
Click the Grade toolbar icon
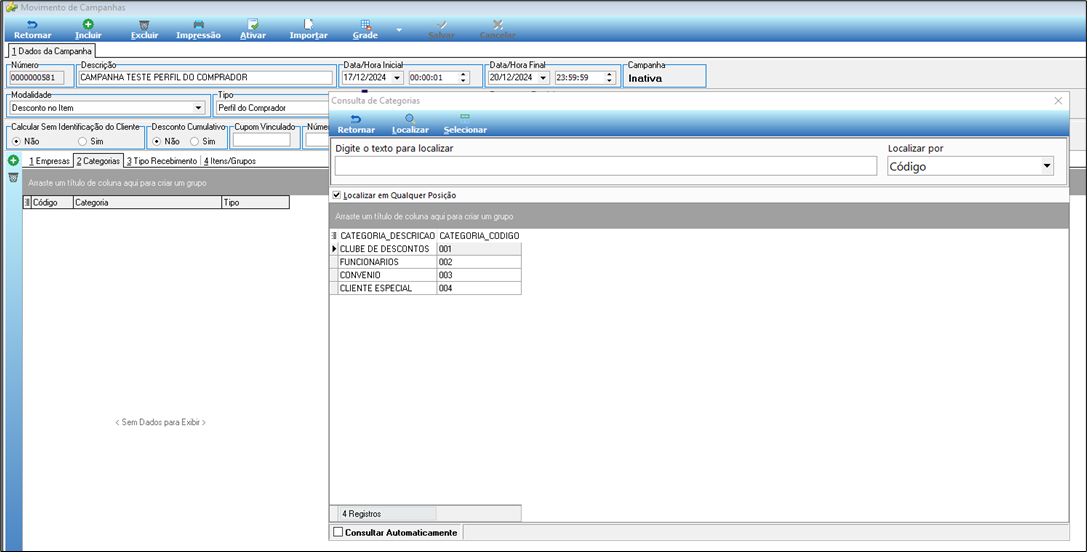click(365, 25)
